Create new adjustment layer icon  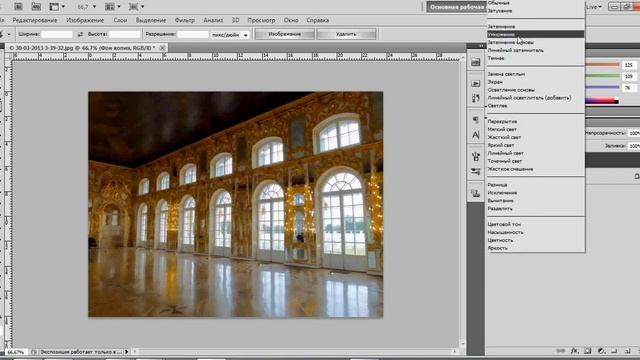(x=601, y=351)
